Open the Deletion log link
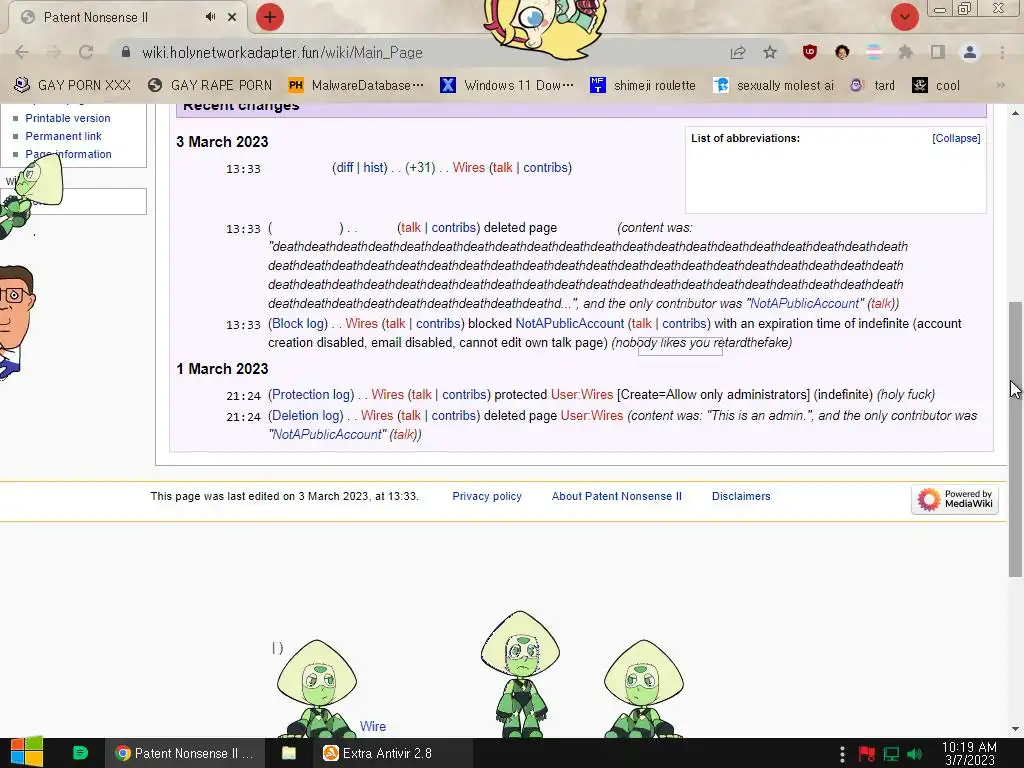1024x768 pixels. (306, 415)
